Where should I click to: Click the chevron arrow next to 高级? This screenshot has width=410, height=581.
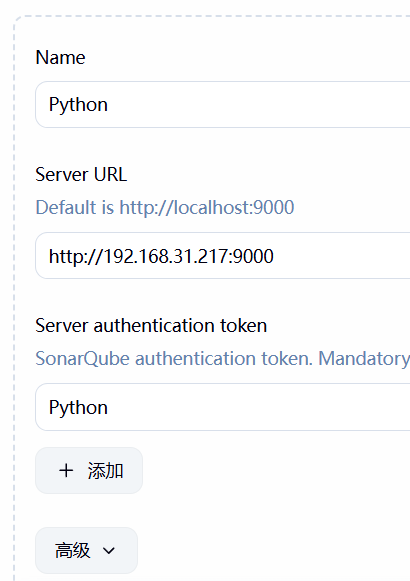[x=109, y=551]
